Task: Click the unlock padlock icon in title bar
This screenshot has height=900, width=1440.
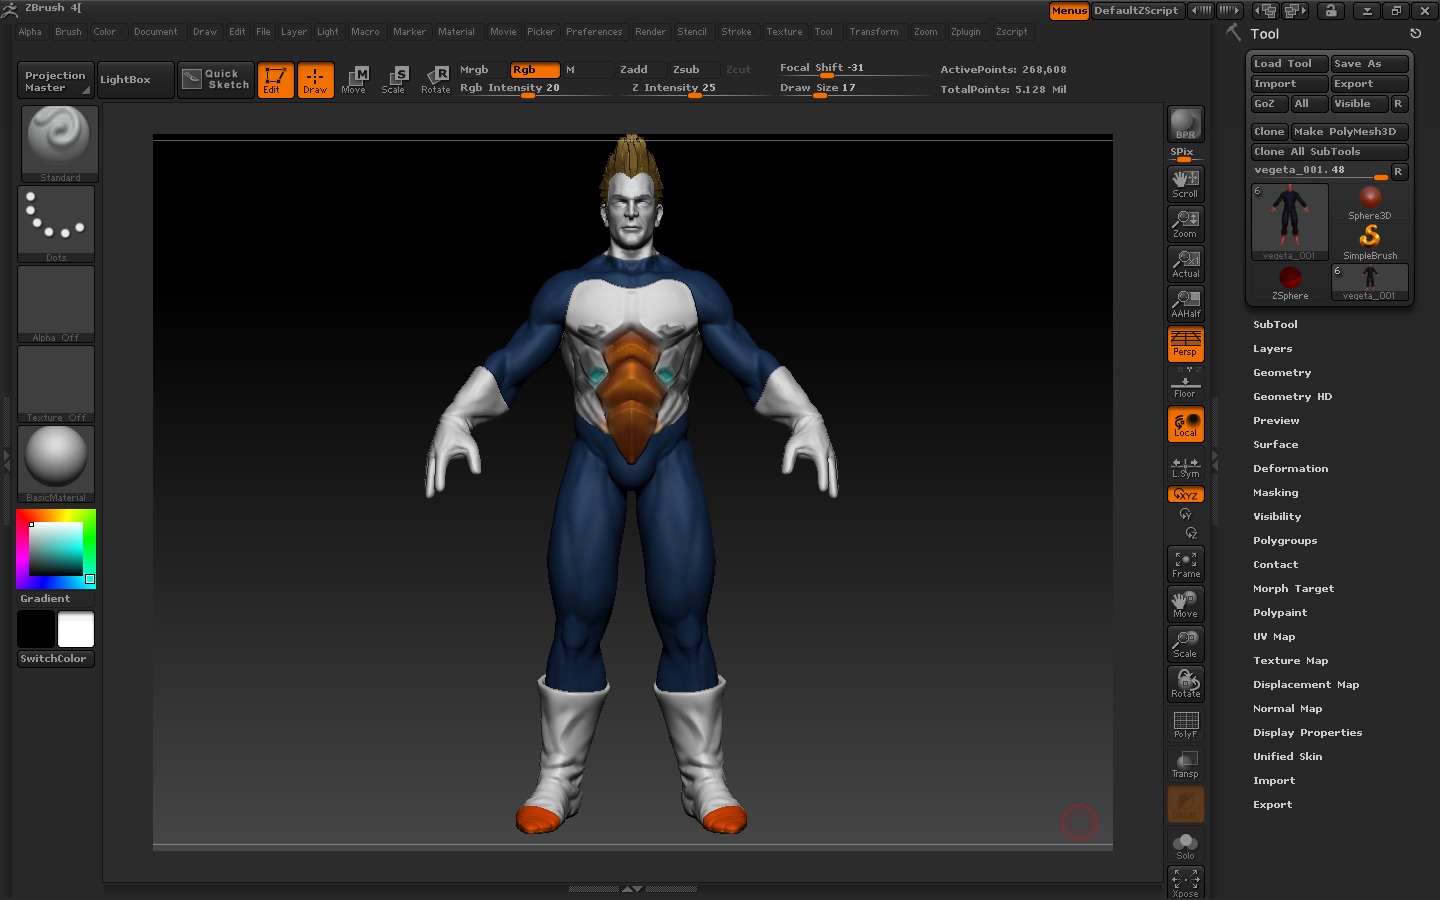Action: (x=1331, y=10)
